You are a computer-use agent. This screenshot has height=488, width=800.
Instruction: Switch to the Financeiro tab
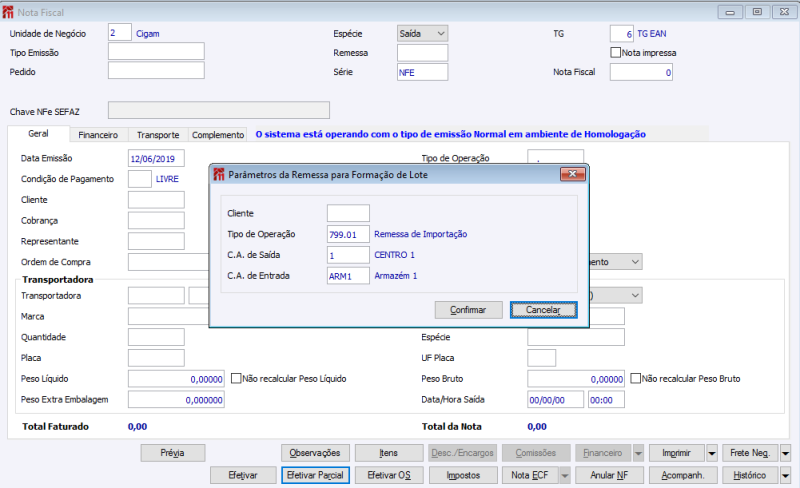coord(98,135)
